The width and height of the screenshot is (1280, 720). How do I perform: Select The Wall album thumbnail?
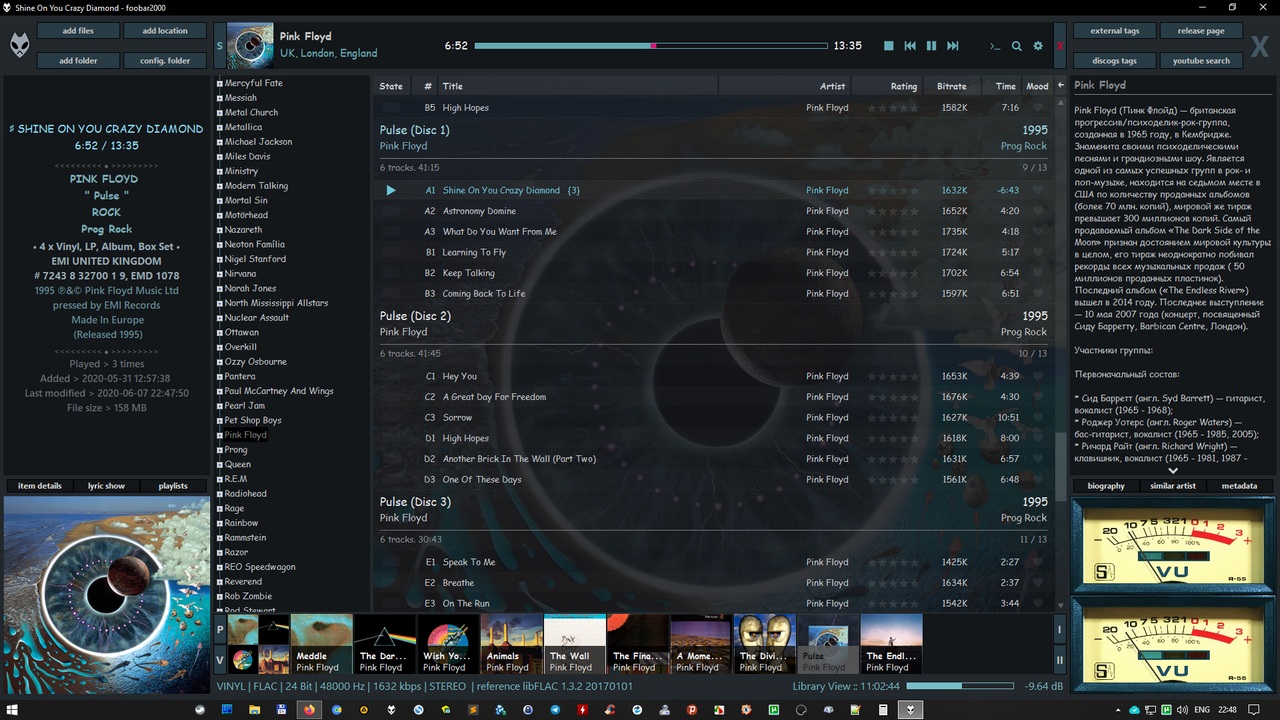click(x=574, y=643)
